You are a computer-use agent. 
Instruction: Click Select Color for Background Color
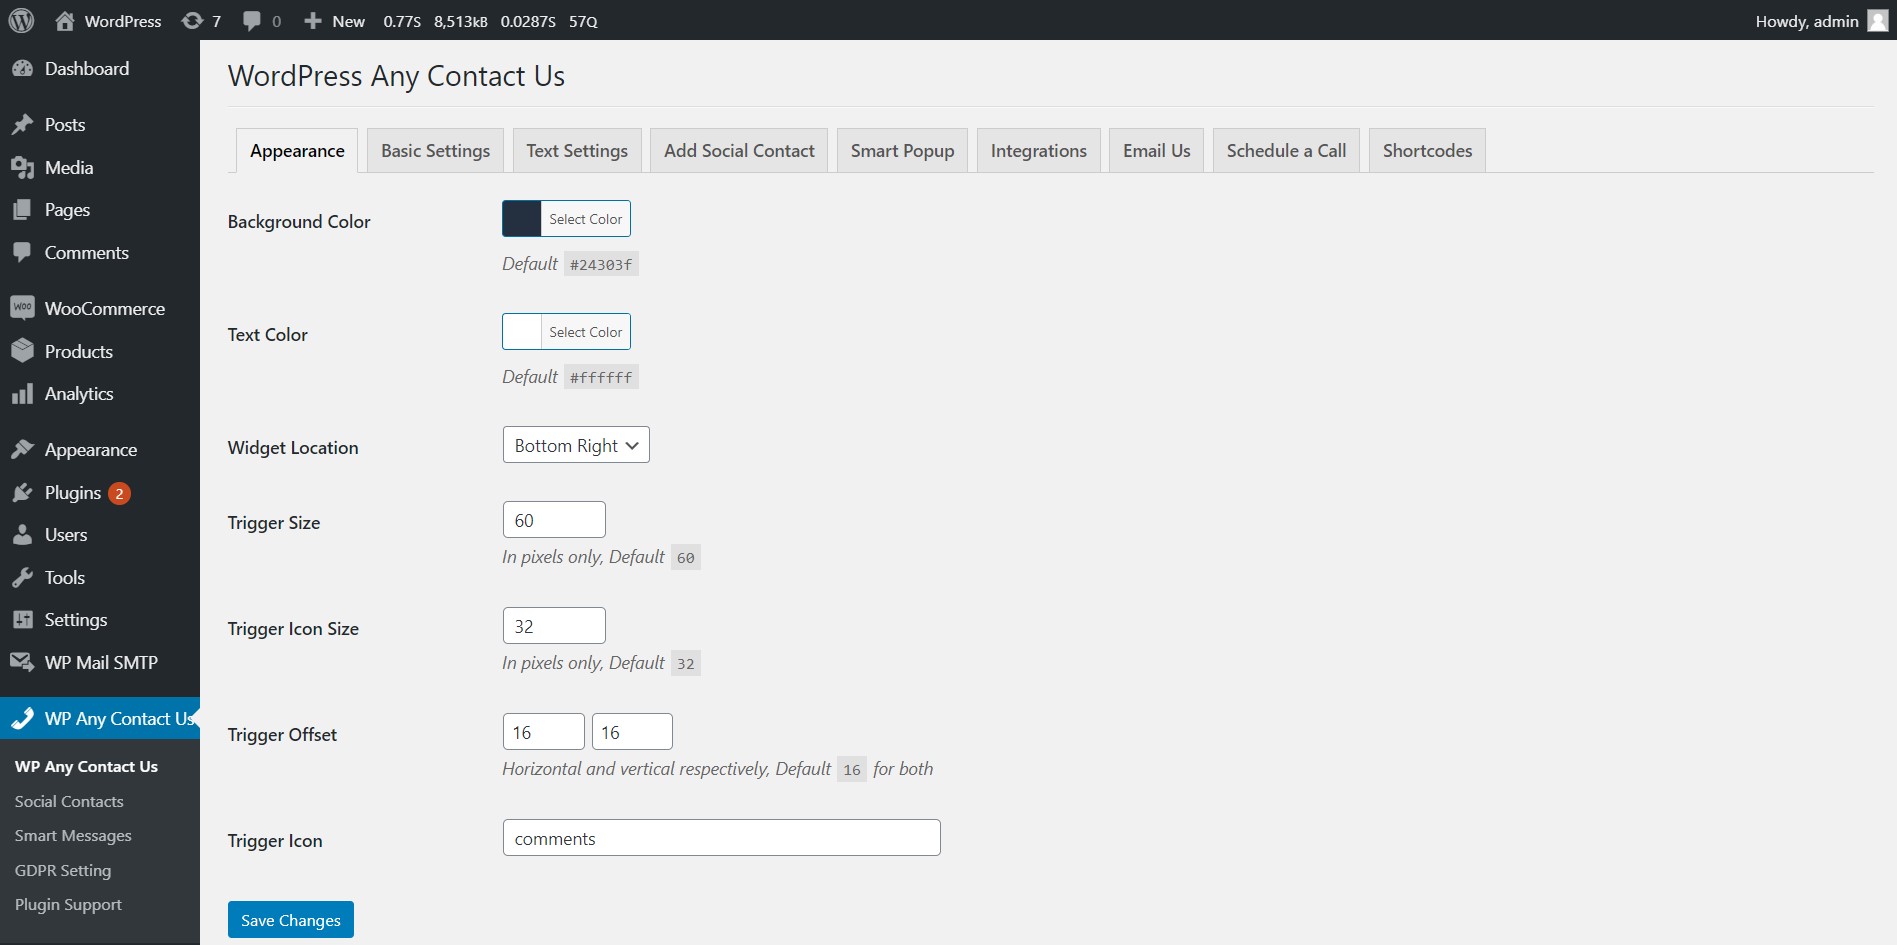tap(585, 219)
